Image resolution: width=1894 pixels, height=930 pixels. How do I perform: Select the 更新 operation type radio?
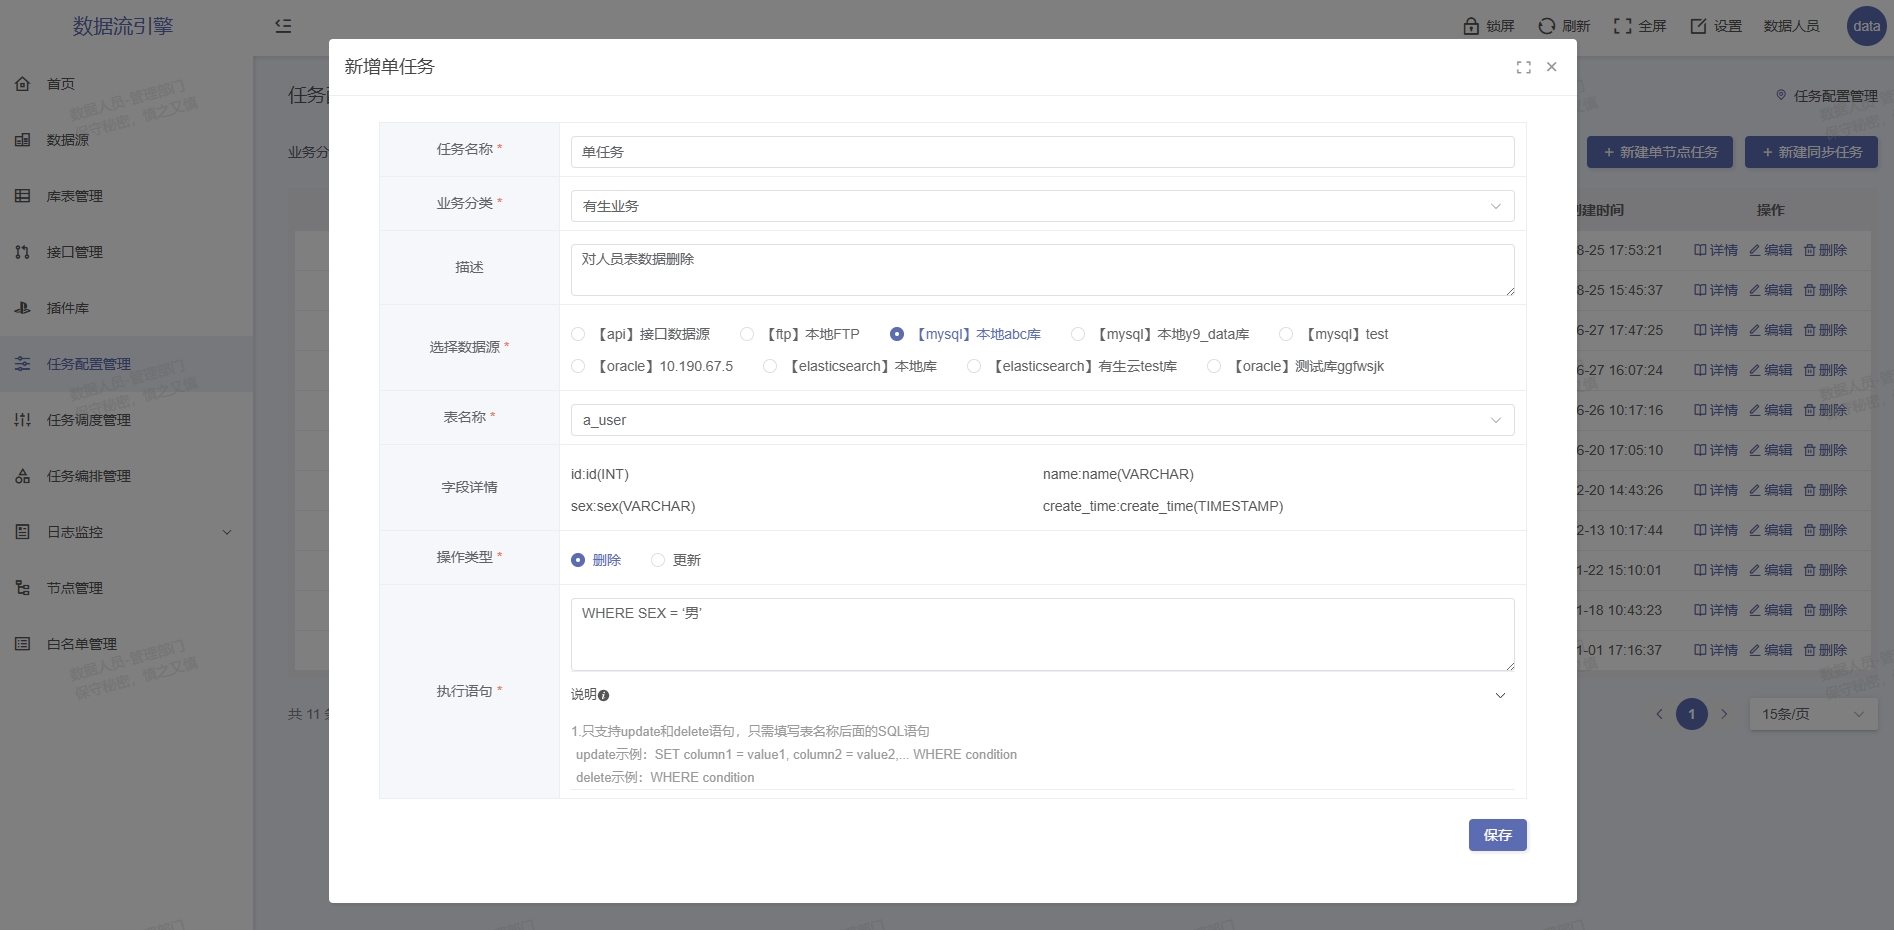tap(658, 560)
